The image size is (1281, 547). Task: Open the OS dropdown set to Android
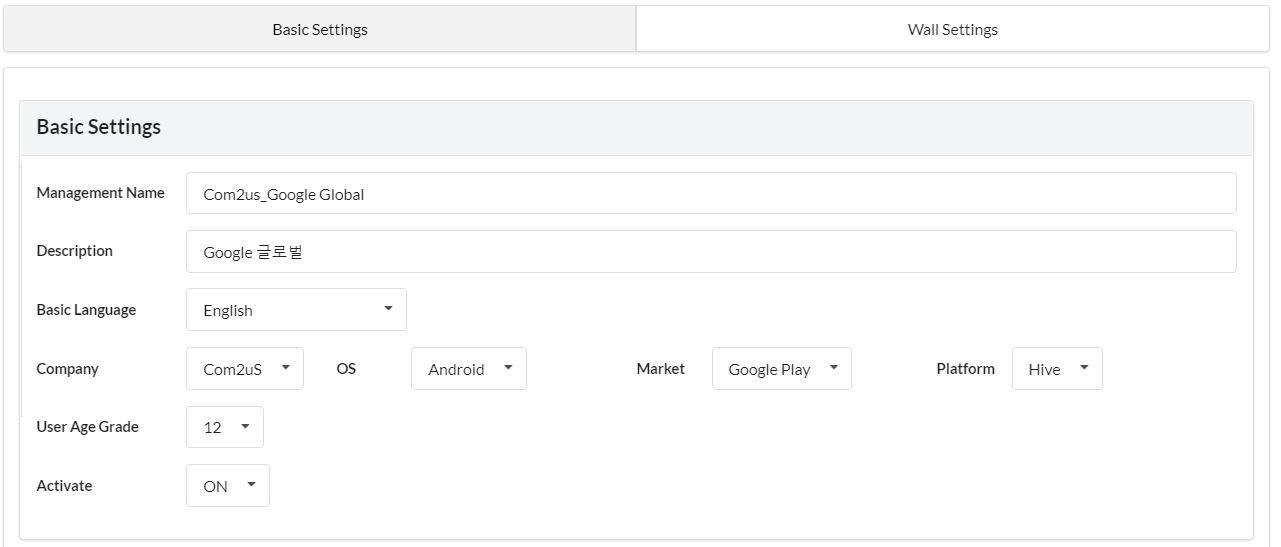pyautogui.click(x=469, y=369)
